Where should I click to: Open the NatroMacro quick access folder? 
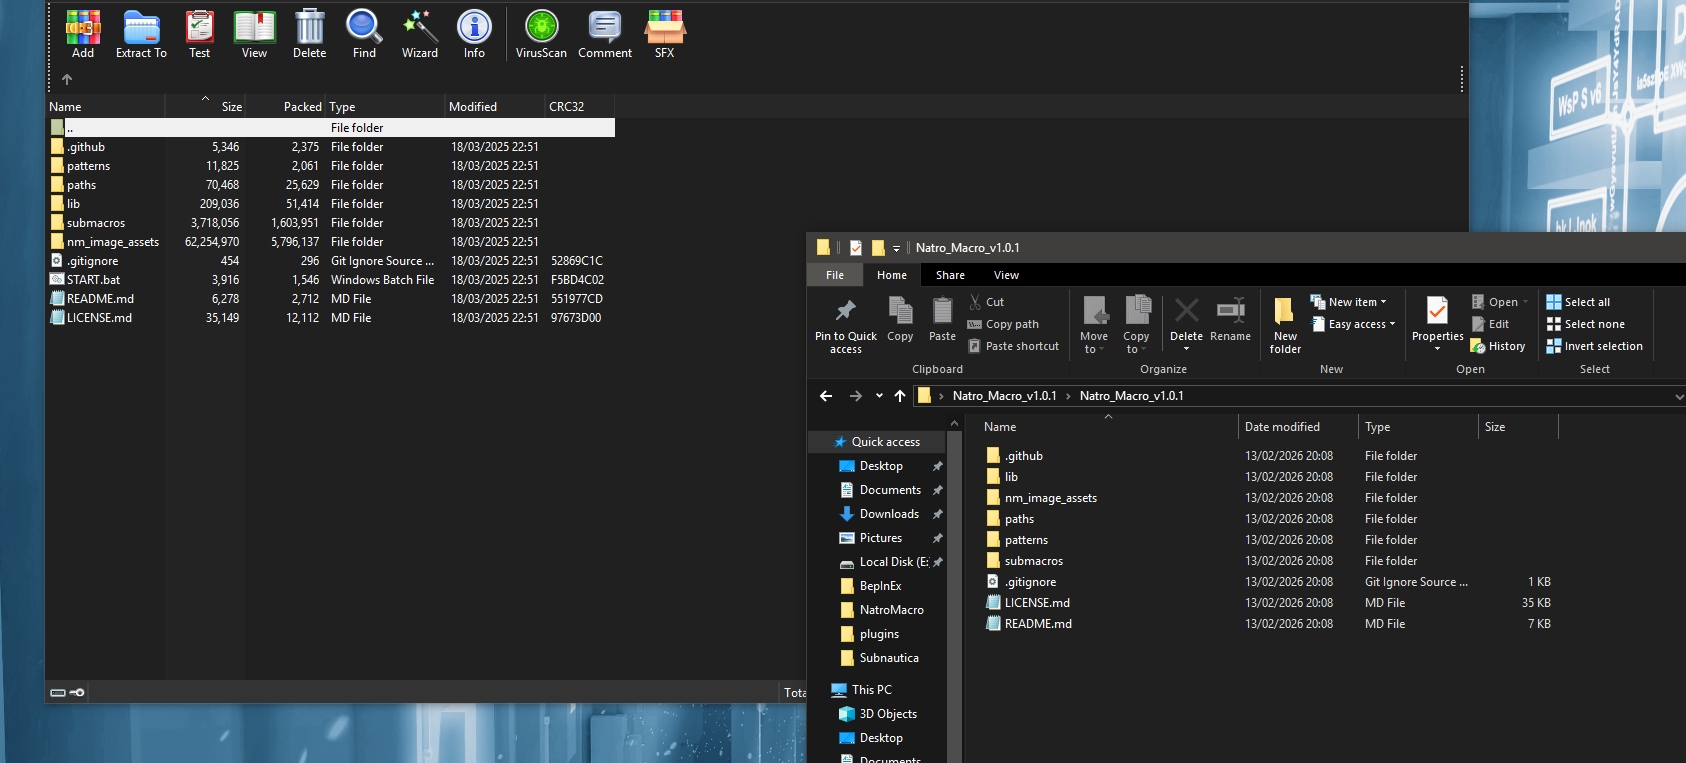(891, 610)
